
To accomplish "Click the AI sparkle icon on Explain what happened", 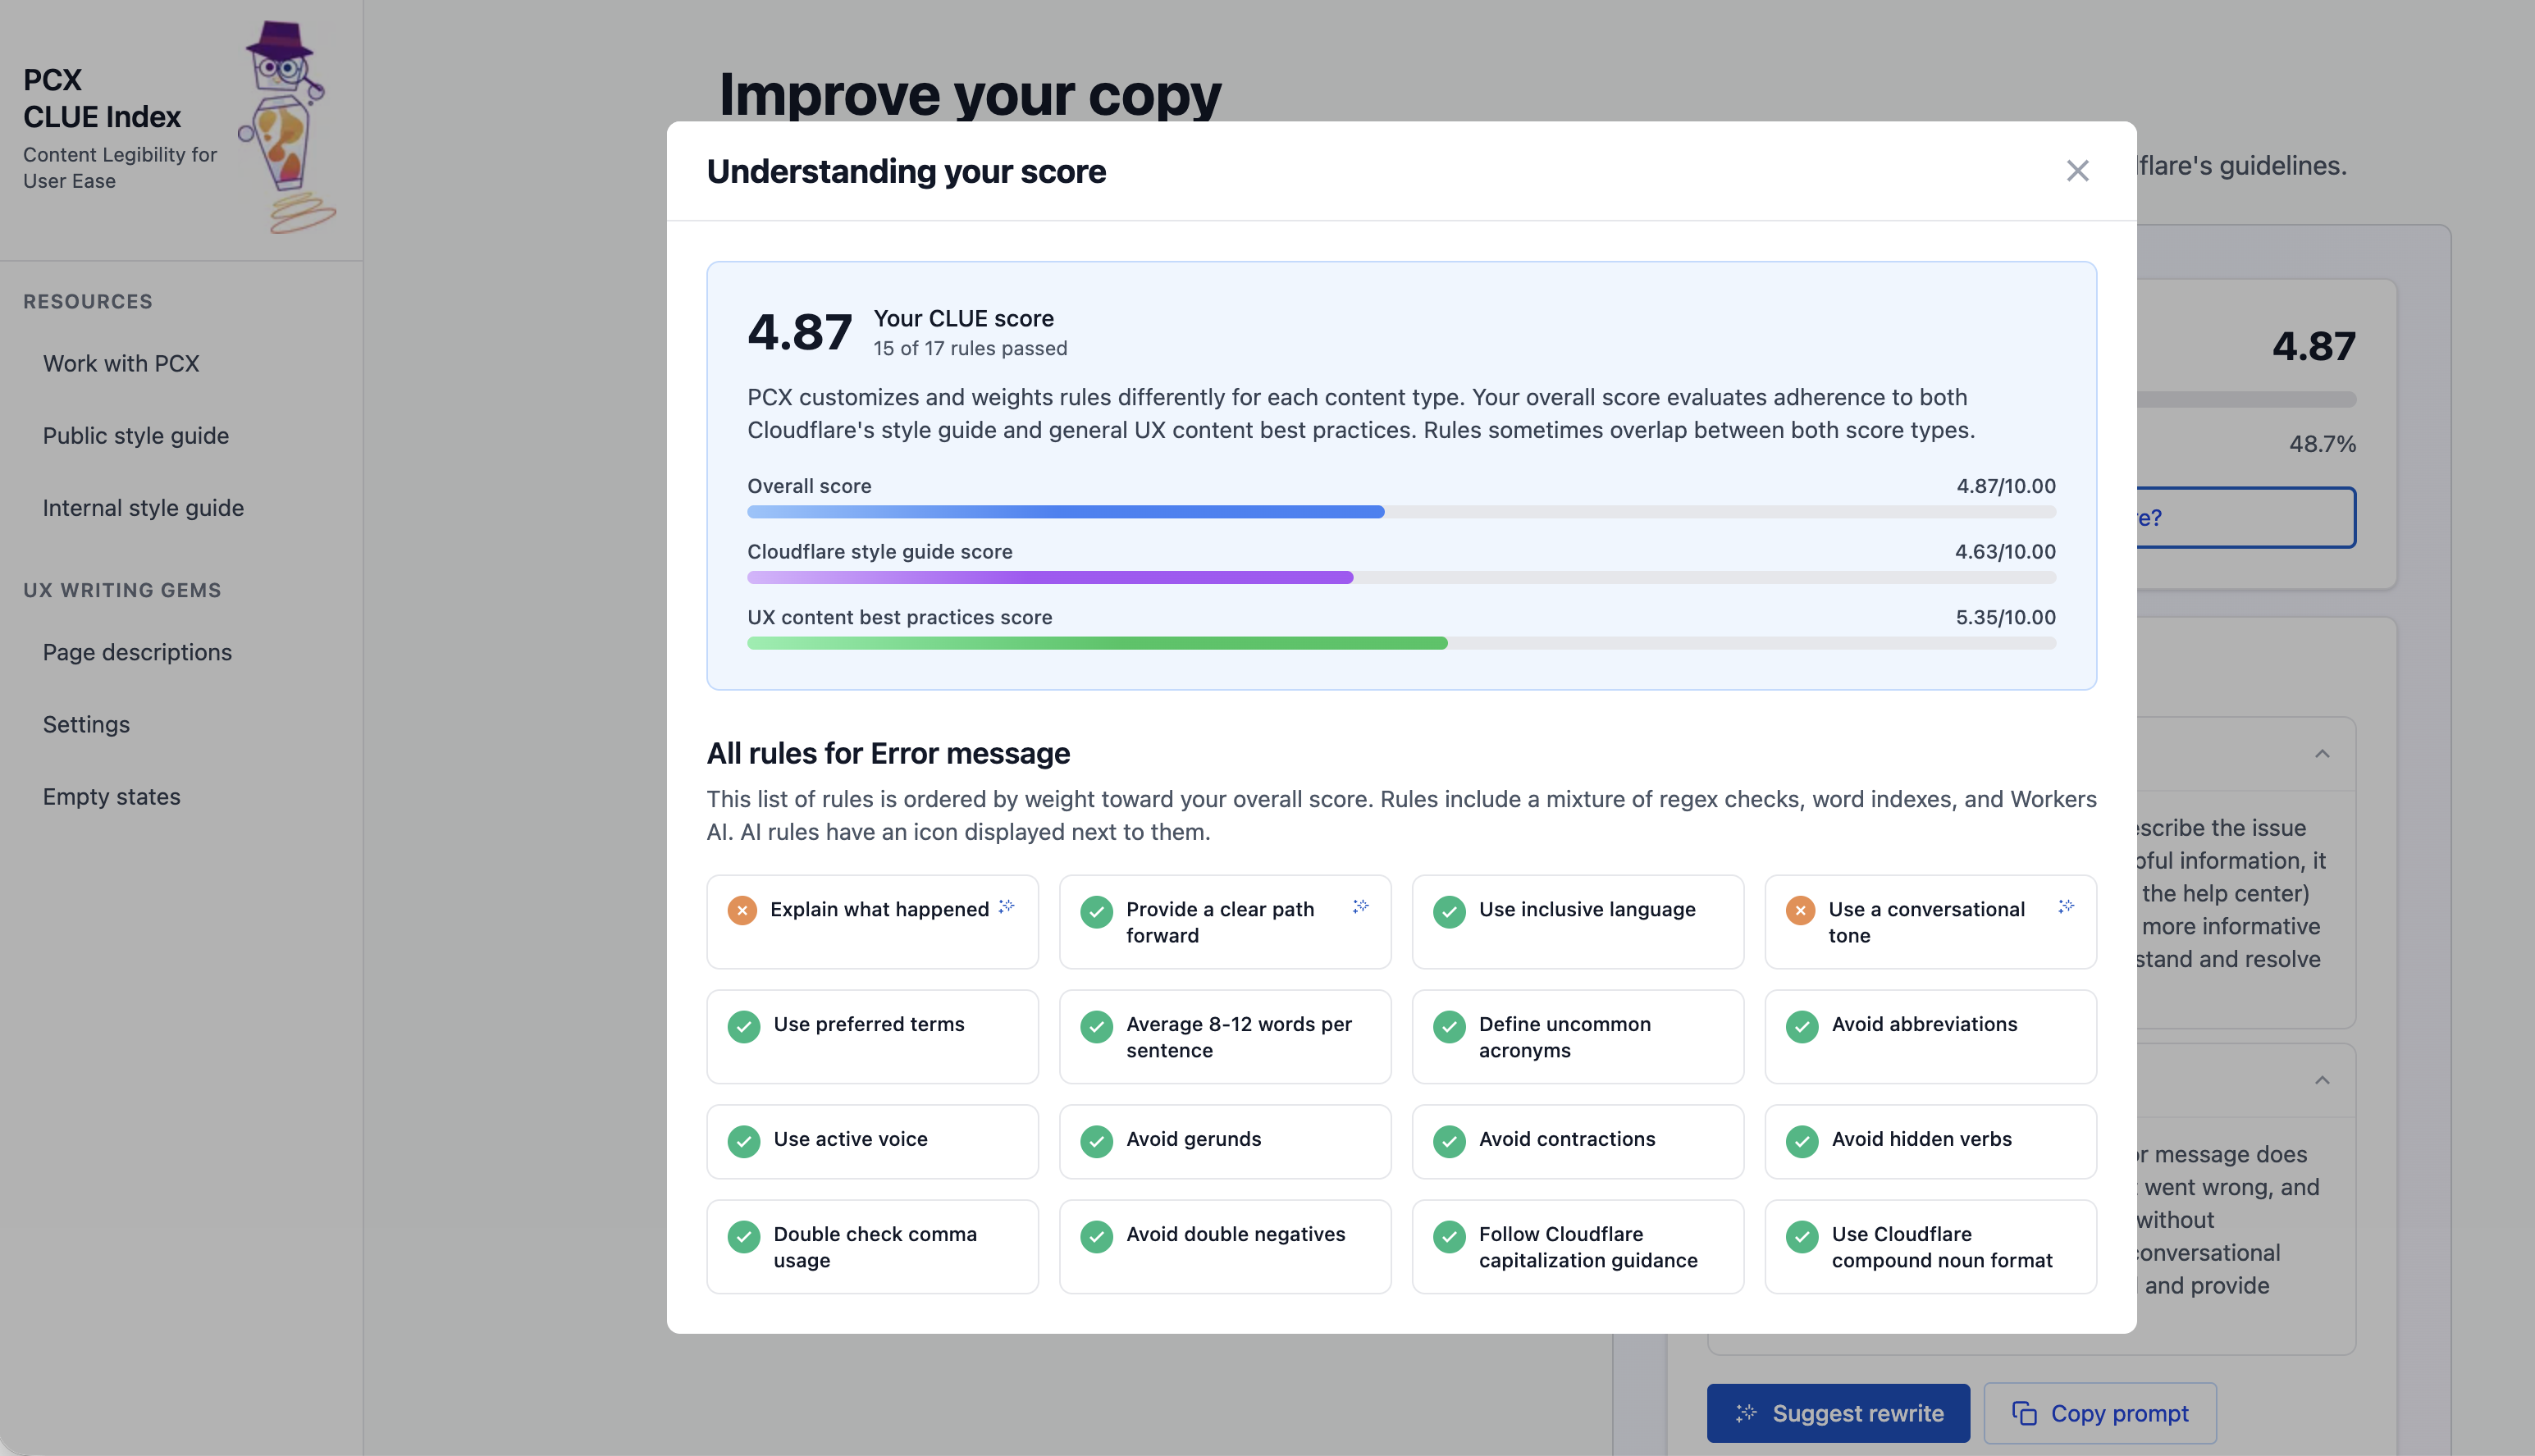I will pos(1007,906).
